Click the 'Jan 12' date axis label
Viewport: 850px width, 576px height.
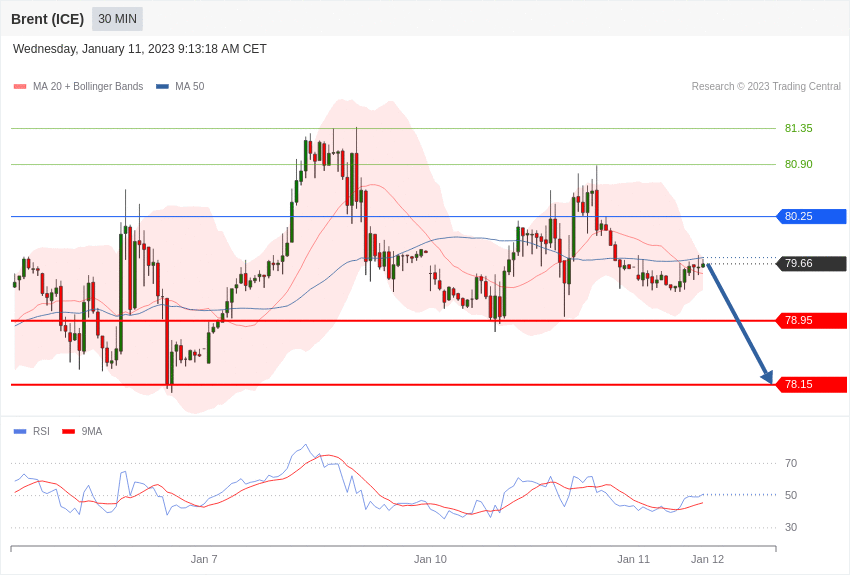click(707, 559)
